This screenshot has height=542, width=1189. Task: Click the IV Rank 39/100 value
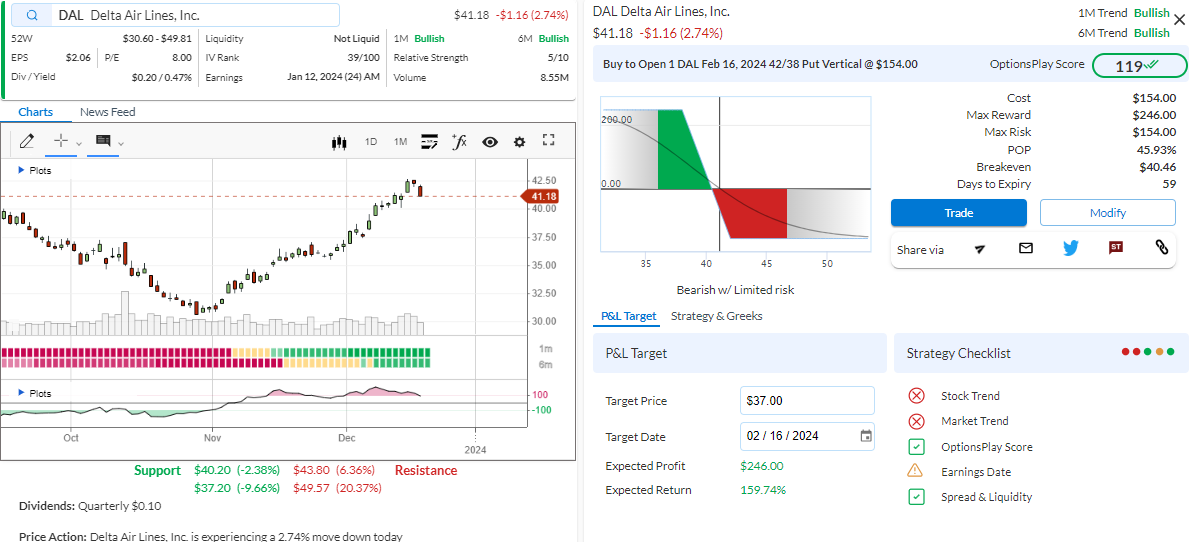point(363,58)
